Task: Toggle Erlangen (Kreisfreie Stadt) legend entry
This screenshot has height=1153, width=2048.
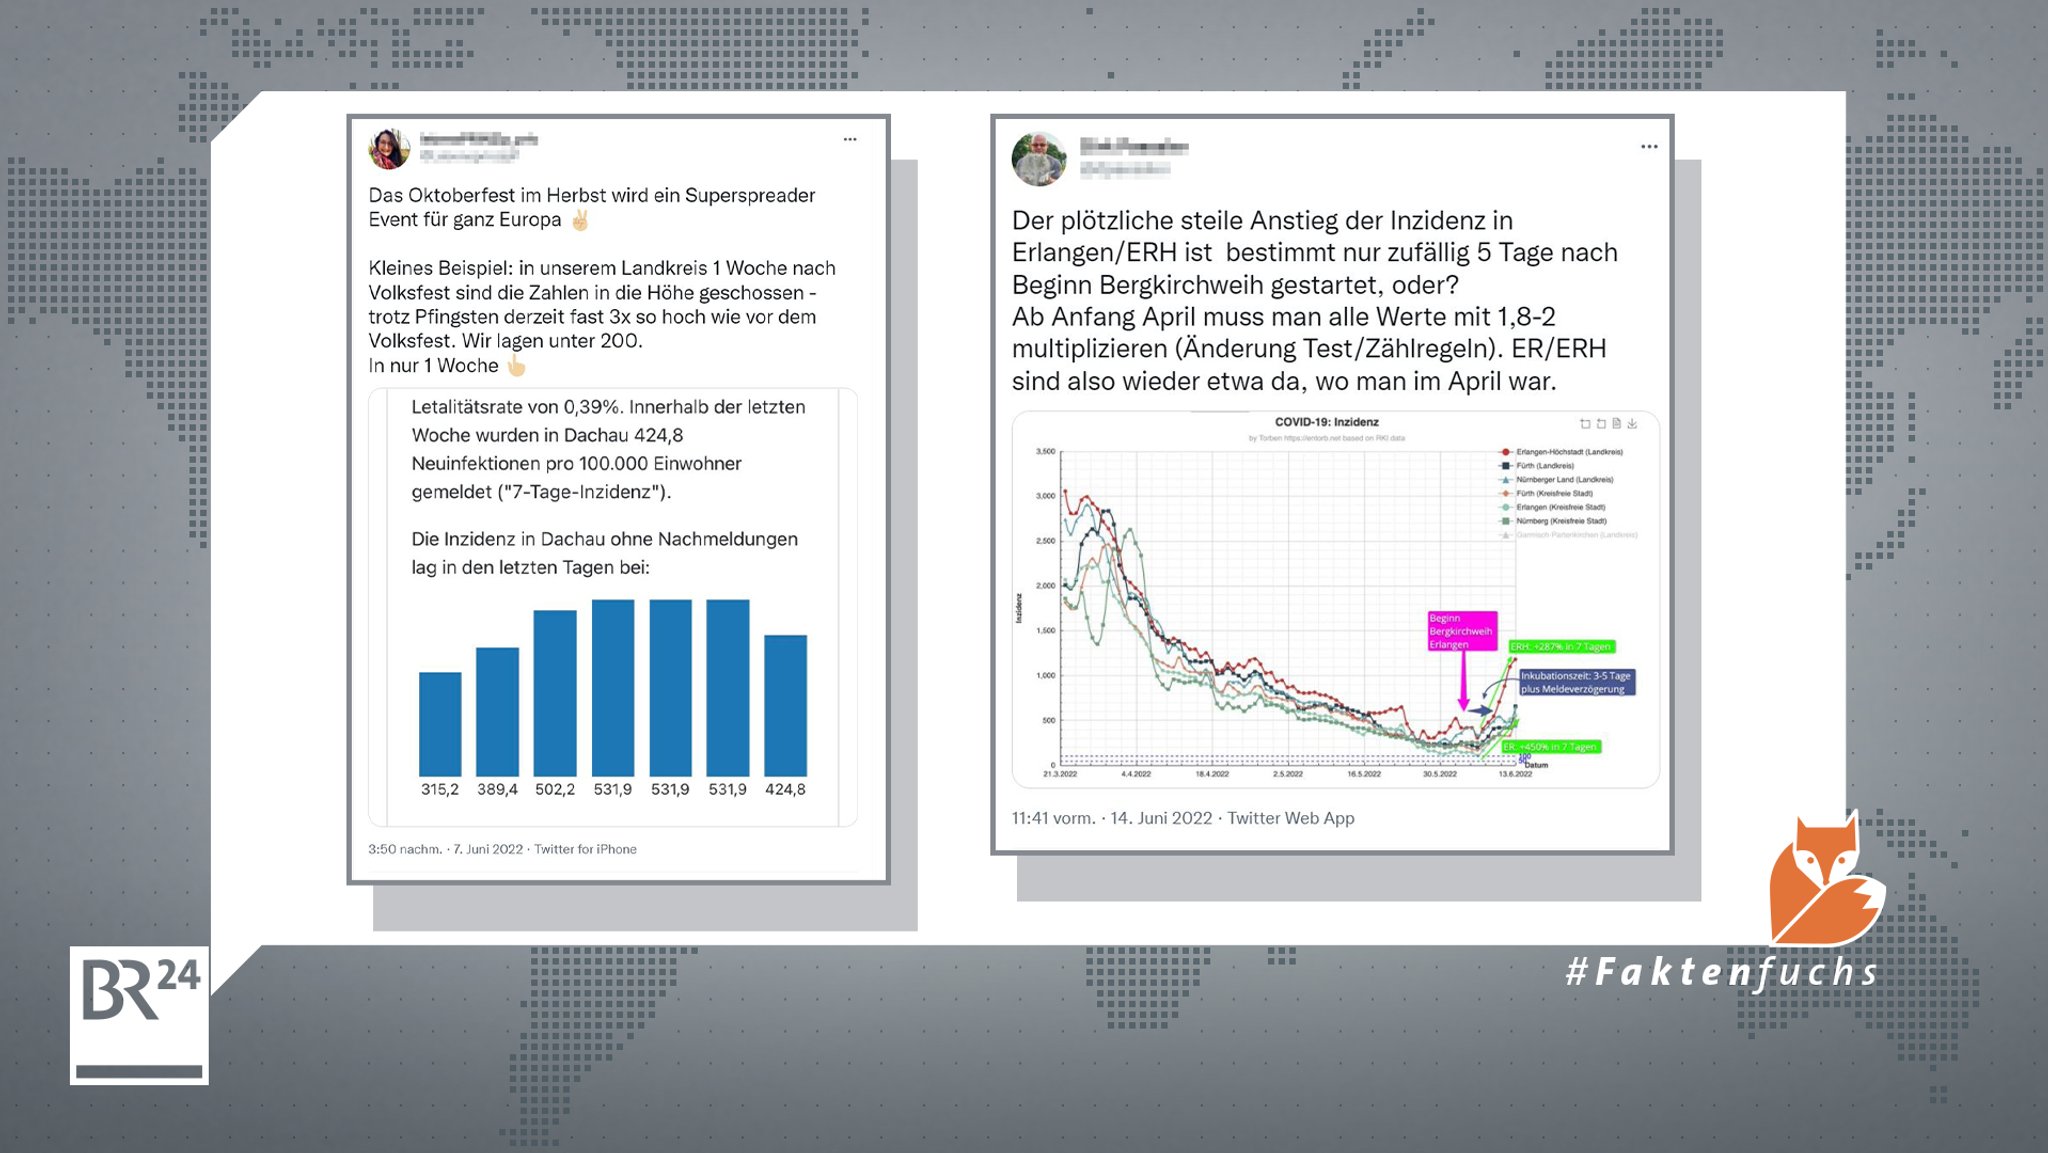Action: pos(1553,507)
